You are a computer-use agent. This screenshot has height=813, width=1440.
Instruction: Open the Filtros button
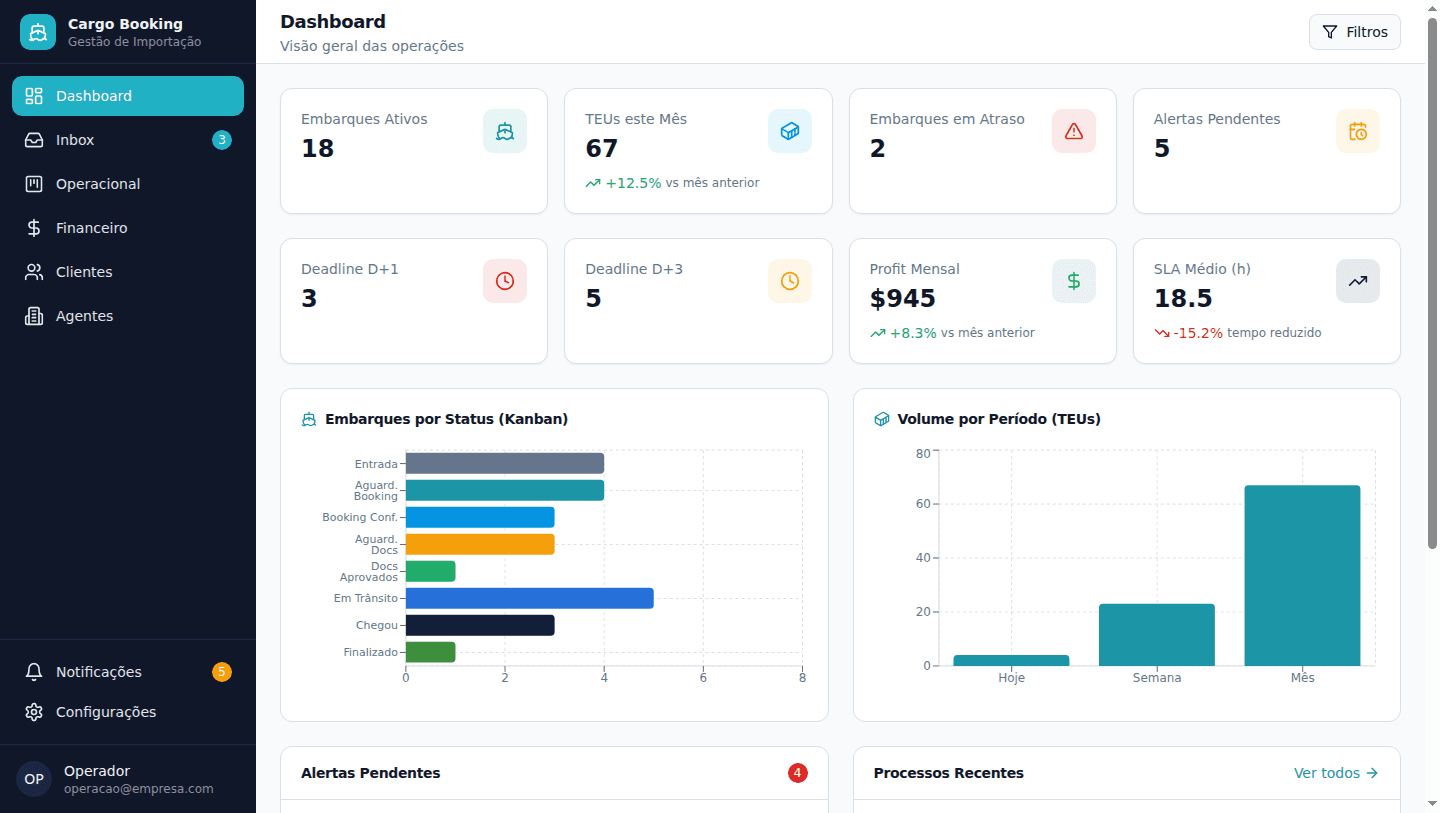[1355, 32]
